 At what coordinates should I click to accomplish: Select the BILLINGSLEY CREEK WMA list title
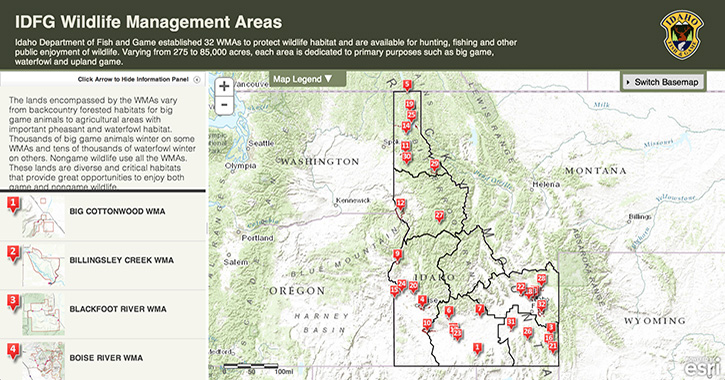tap(122, 260)
